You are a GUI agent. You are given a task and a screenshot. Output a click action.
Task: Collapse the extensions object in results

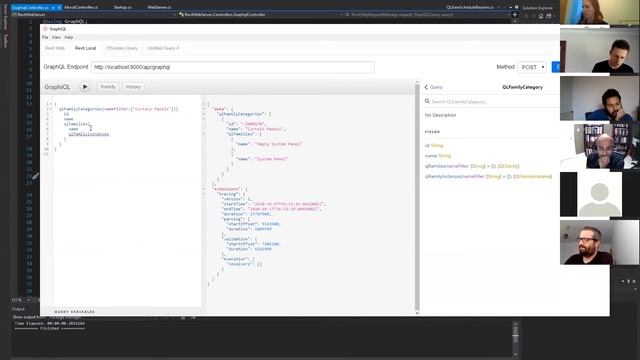(204, 189)
